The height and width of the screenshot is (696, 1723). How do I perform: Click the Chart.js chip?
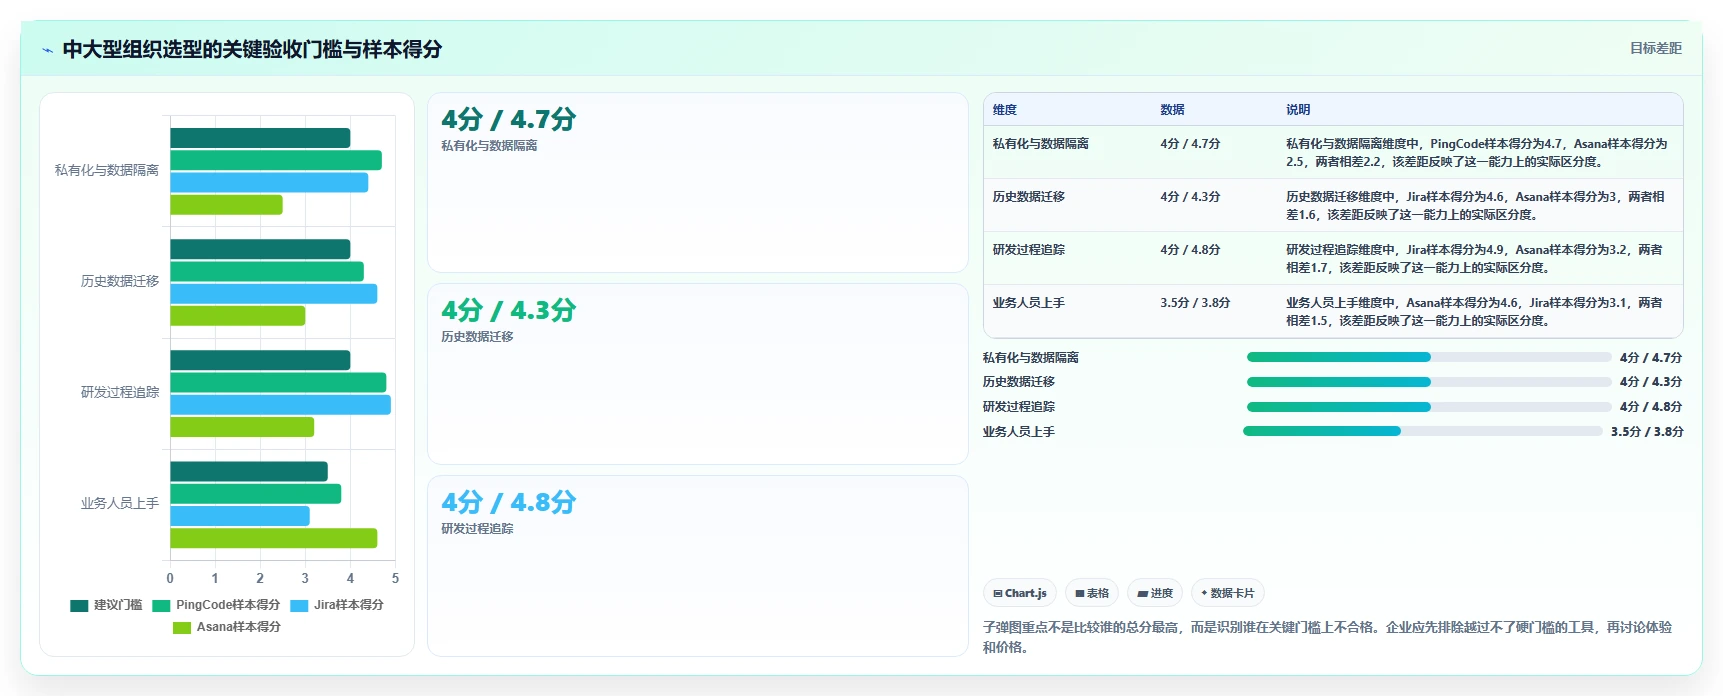point(1020,593)
